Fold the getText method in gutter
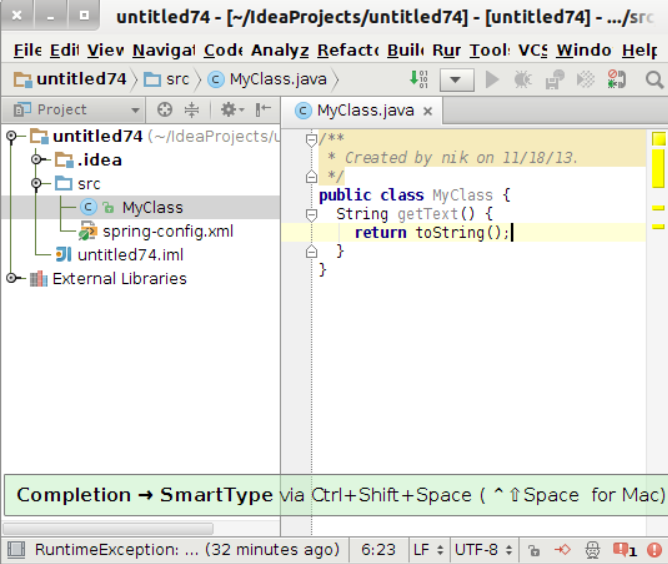This screenshot has width=668, height=564. [311, 214]
